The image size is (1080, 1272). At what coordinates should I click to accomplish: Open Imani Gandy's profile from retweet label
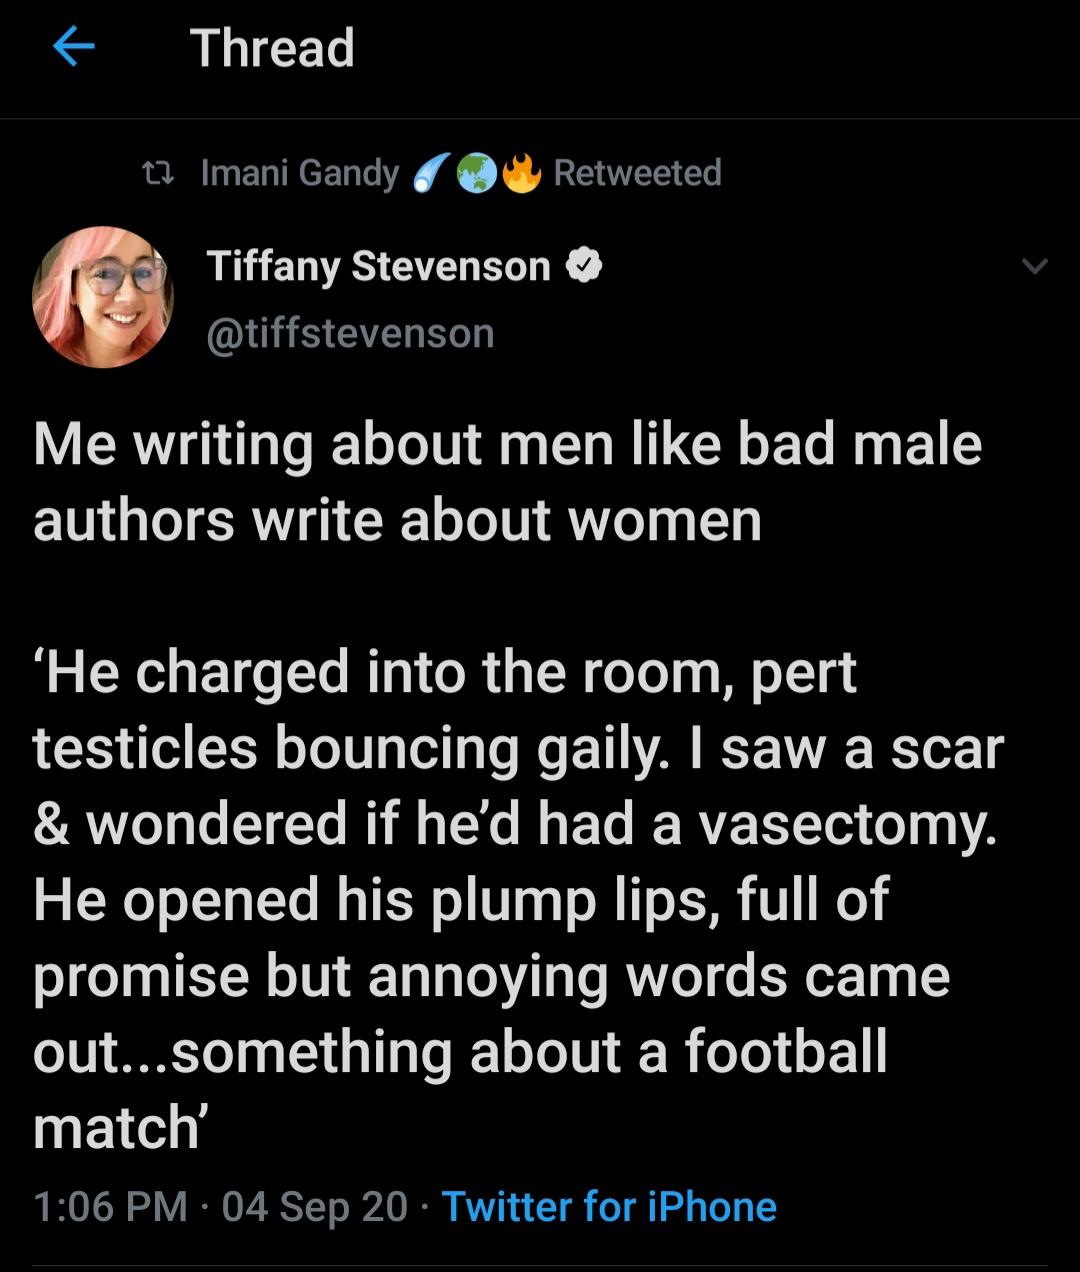[300, 174]
